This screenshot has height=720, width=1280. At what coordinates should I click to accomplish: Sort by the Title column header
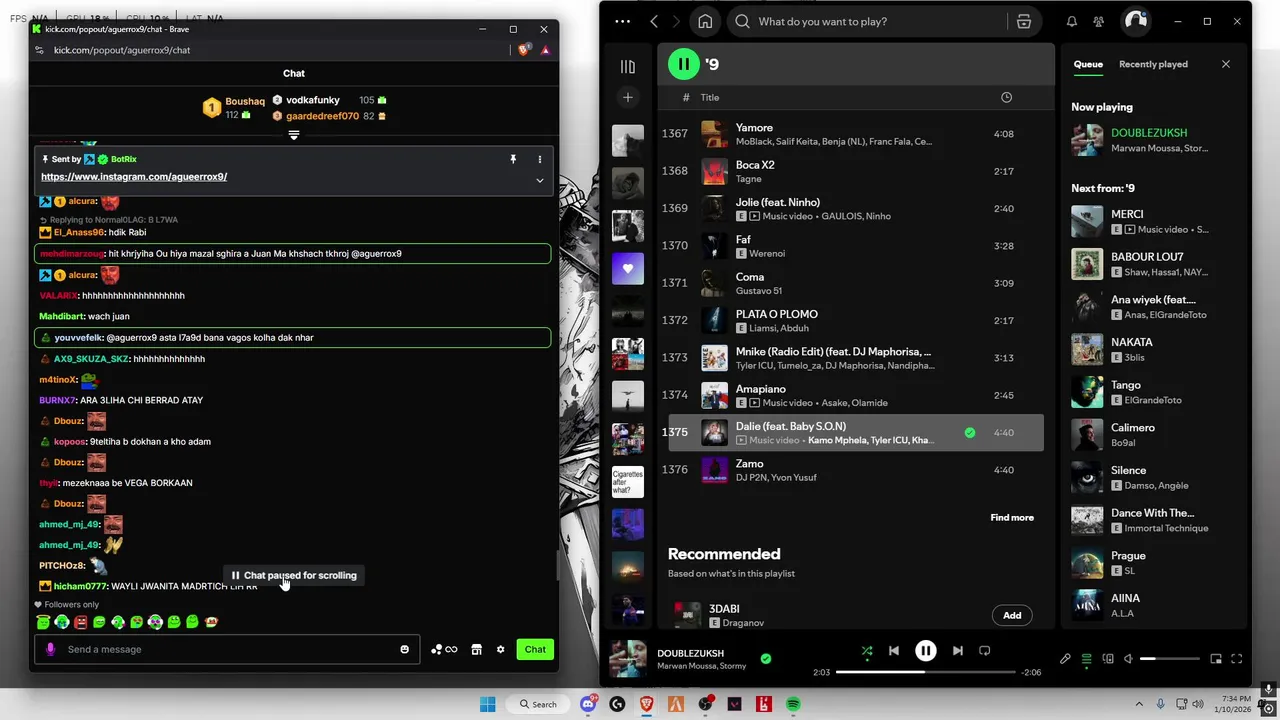click(x=710, y=97)
